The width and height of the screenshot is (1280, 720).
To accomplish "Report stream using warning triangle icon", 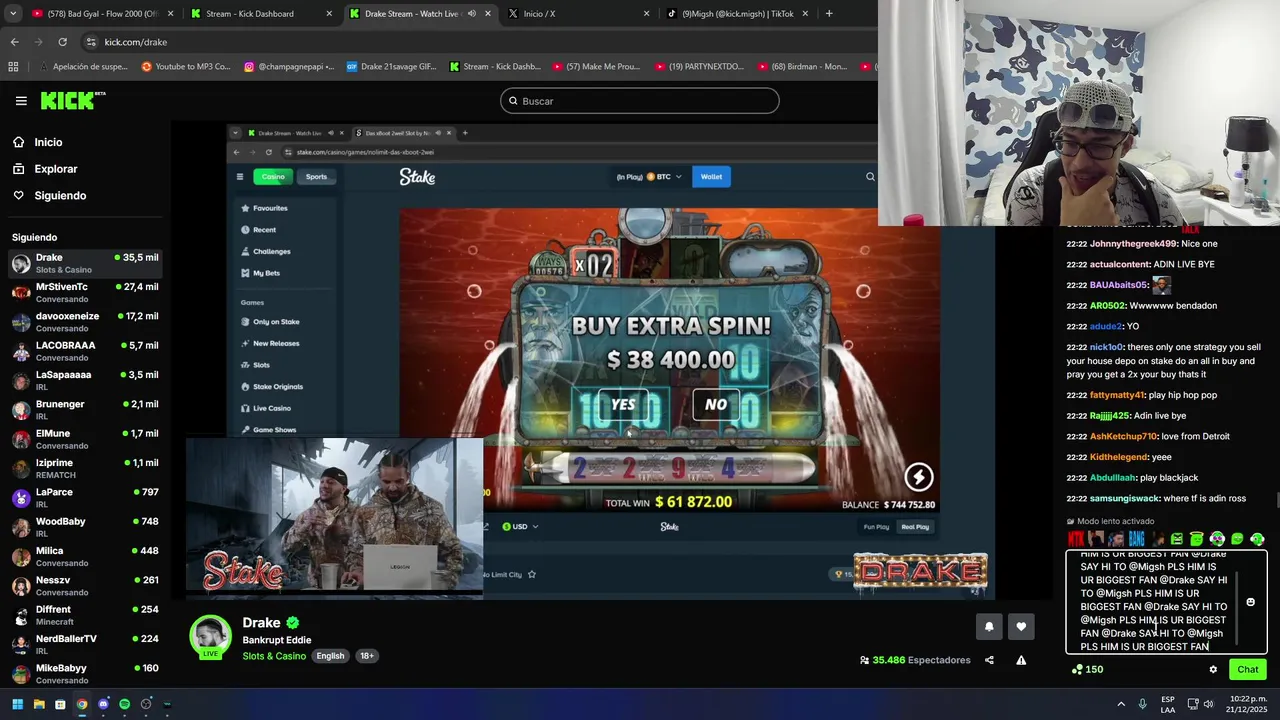I will [1021, 660].
